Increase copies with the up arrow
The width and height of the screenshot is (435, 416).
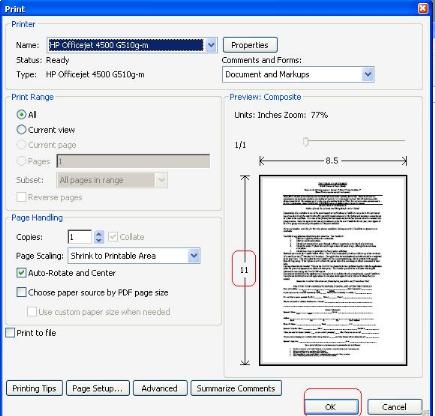coord(99,234)
